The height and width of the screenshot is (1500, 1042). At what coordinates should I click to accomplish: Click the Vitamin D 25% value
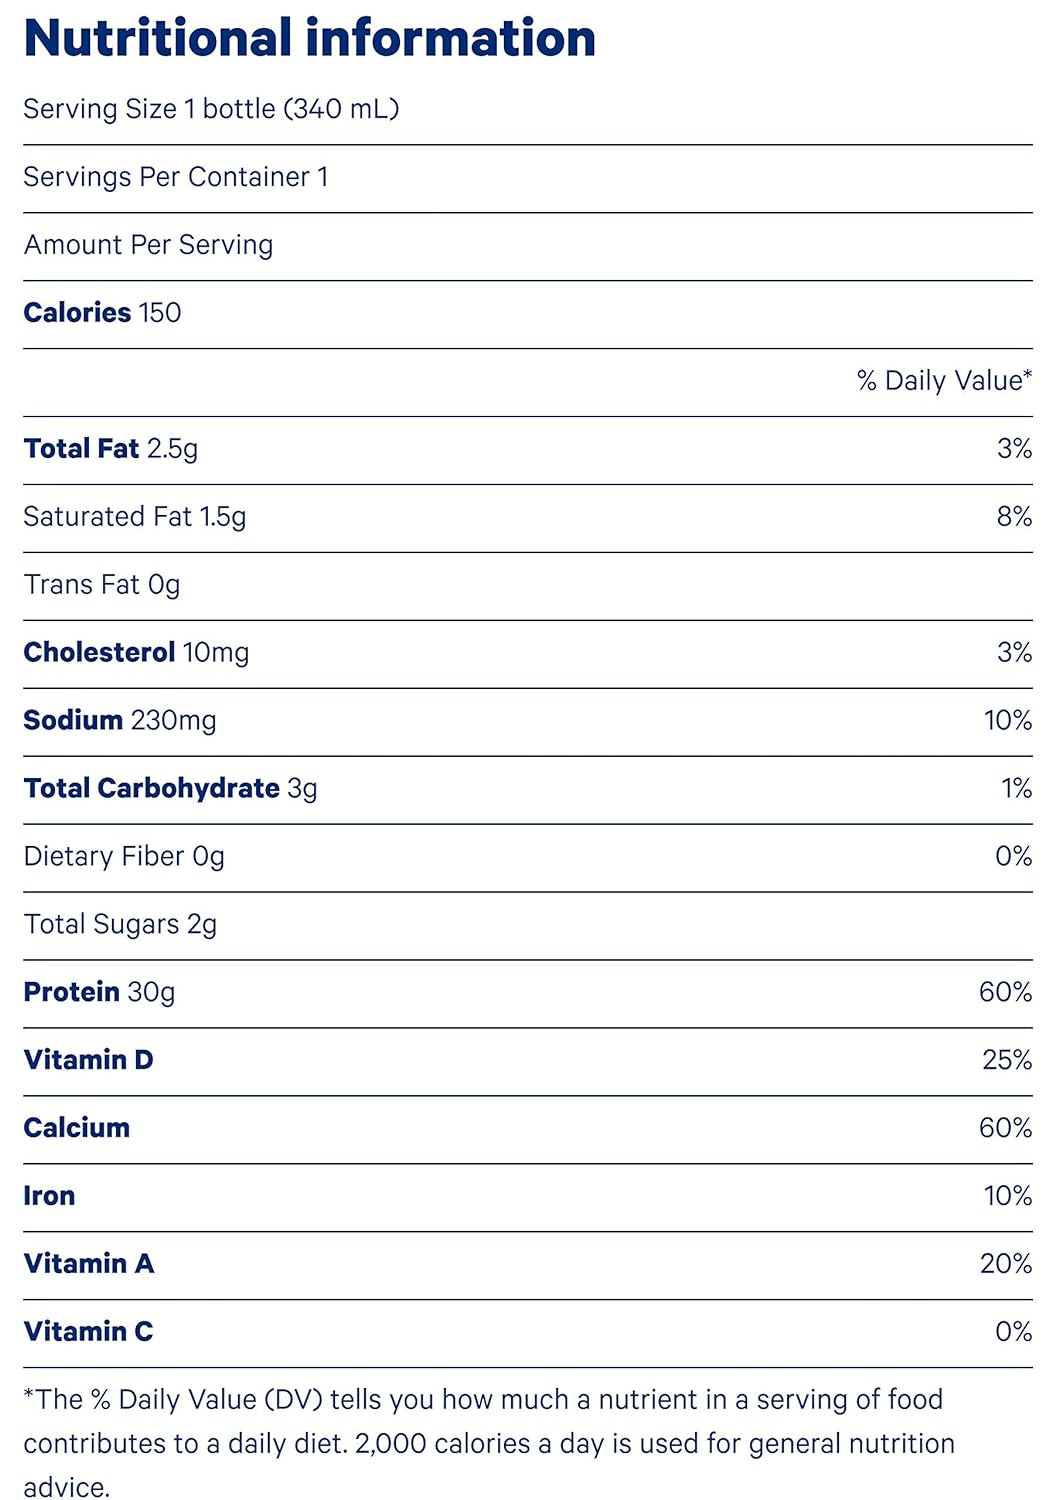[x=1006, y=1061]
